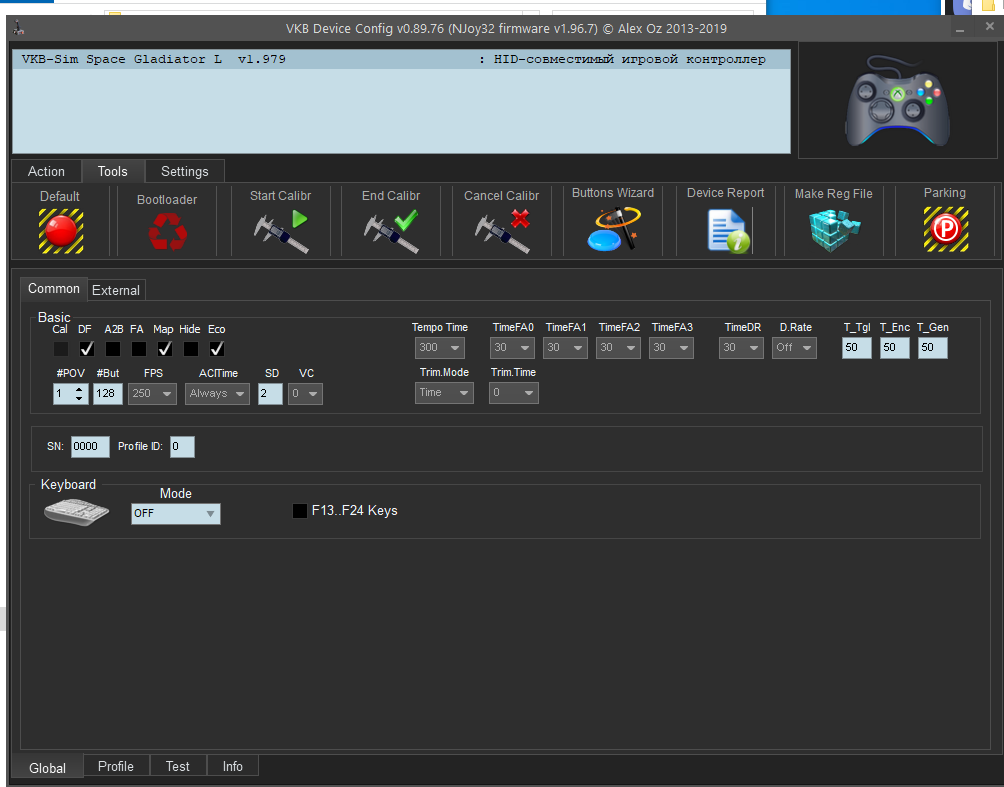Enable the FA checkbox
Image resolution: width=1004 pixels, height=787 pixels.
[x=138, y=349]
